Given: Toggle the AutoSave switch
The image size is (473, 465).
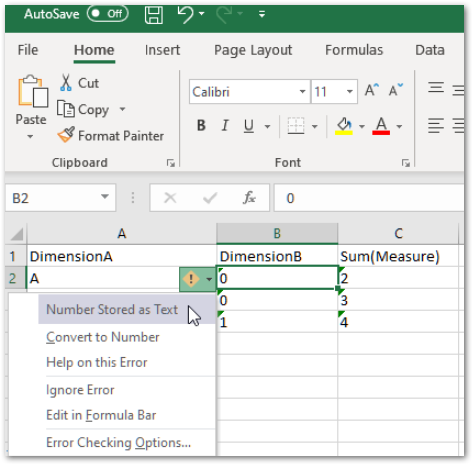Looking at the screenshot, I should click(x=108, y=14).
